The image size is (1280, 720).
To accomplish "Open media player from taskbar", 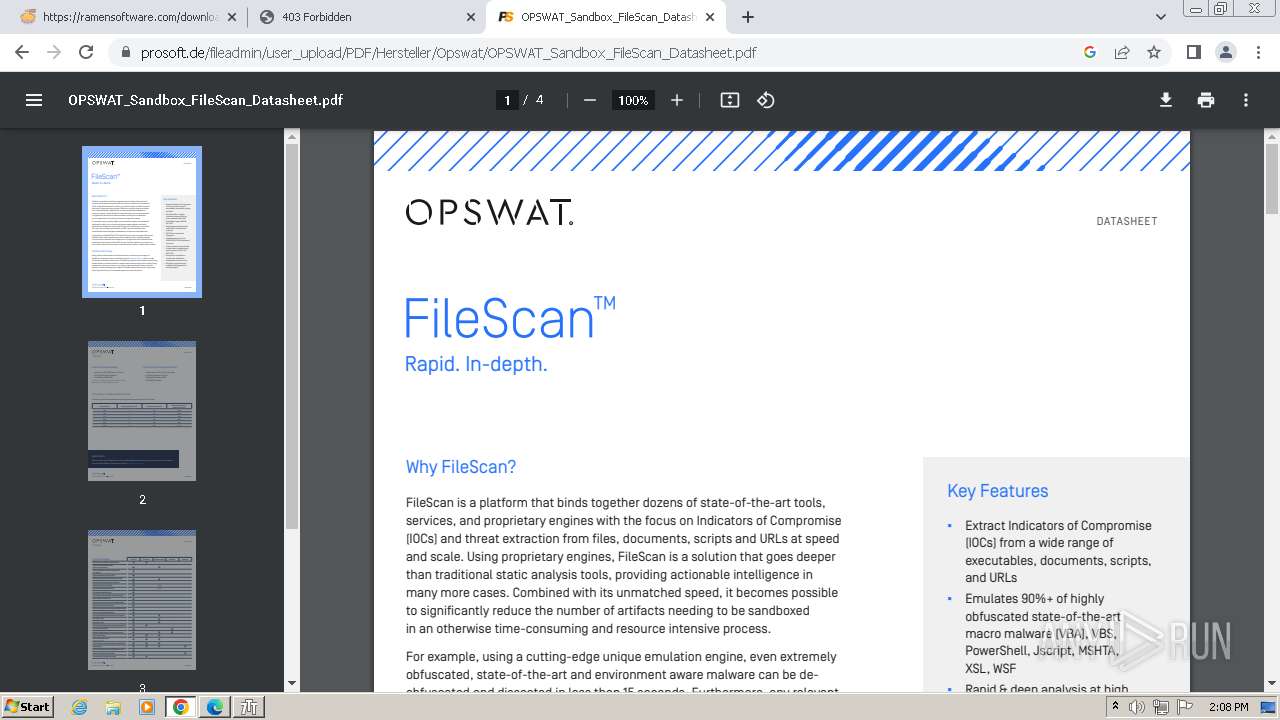I will click(147, 706).
